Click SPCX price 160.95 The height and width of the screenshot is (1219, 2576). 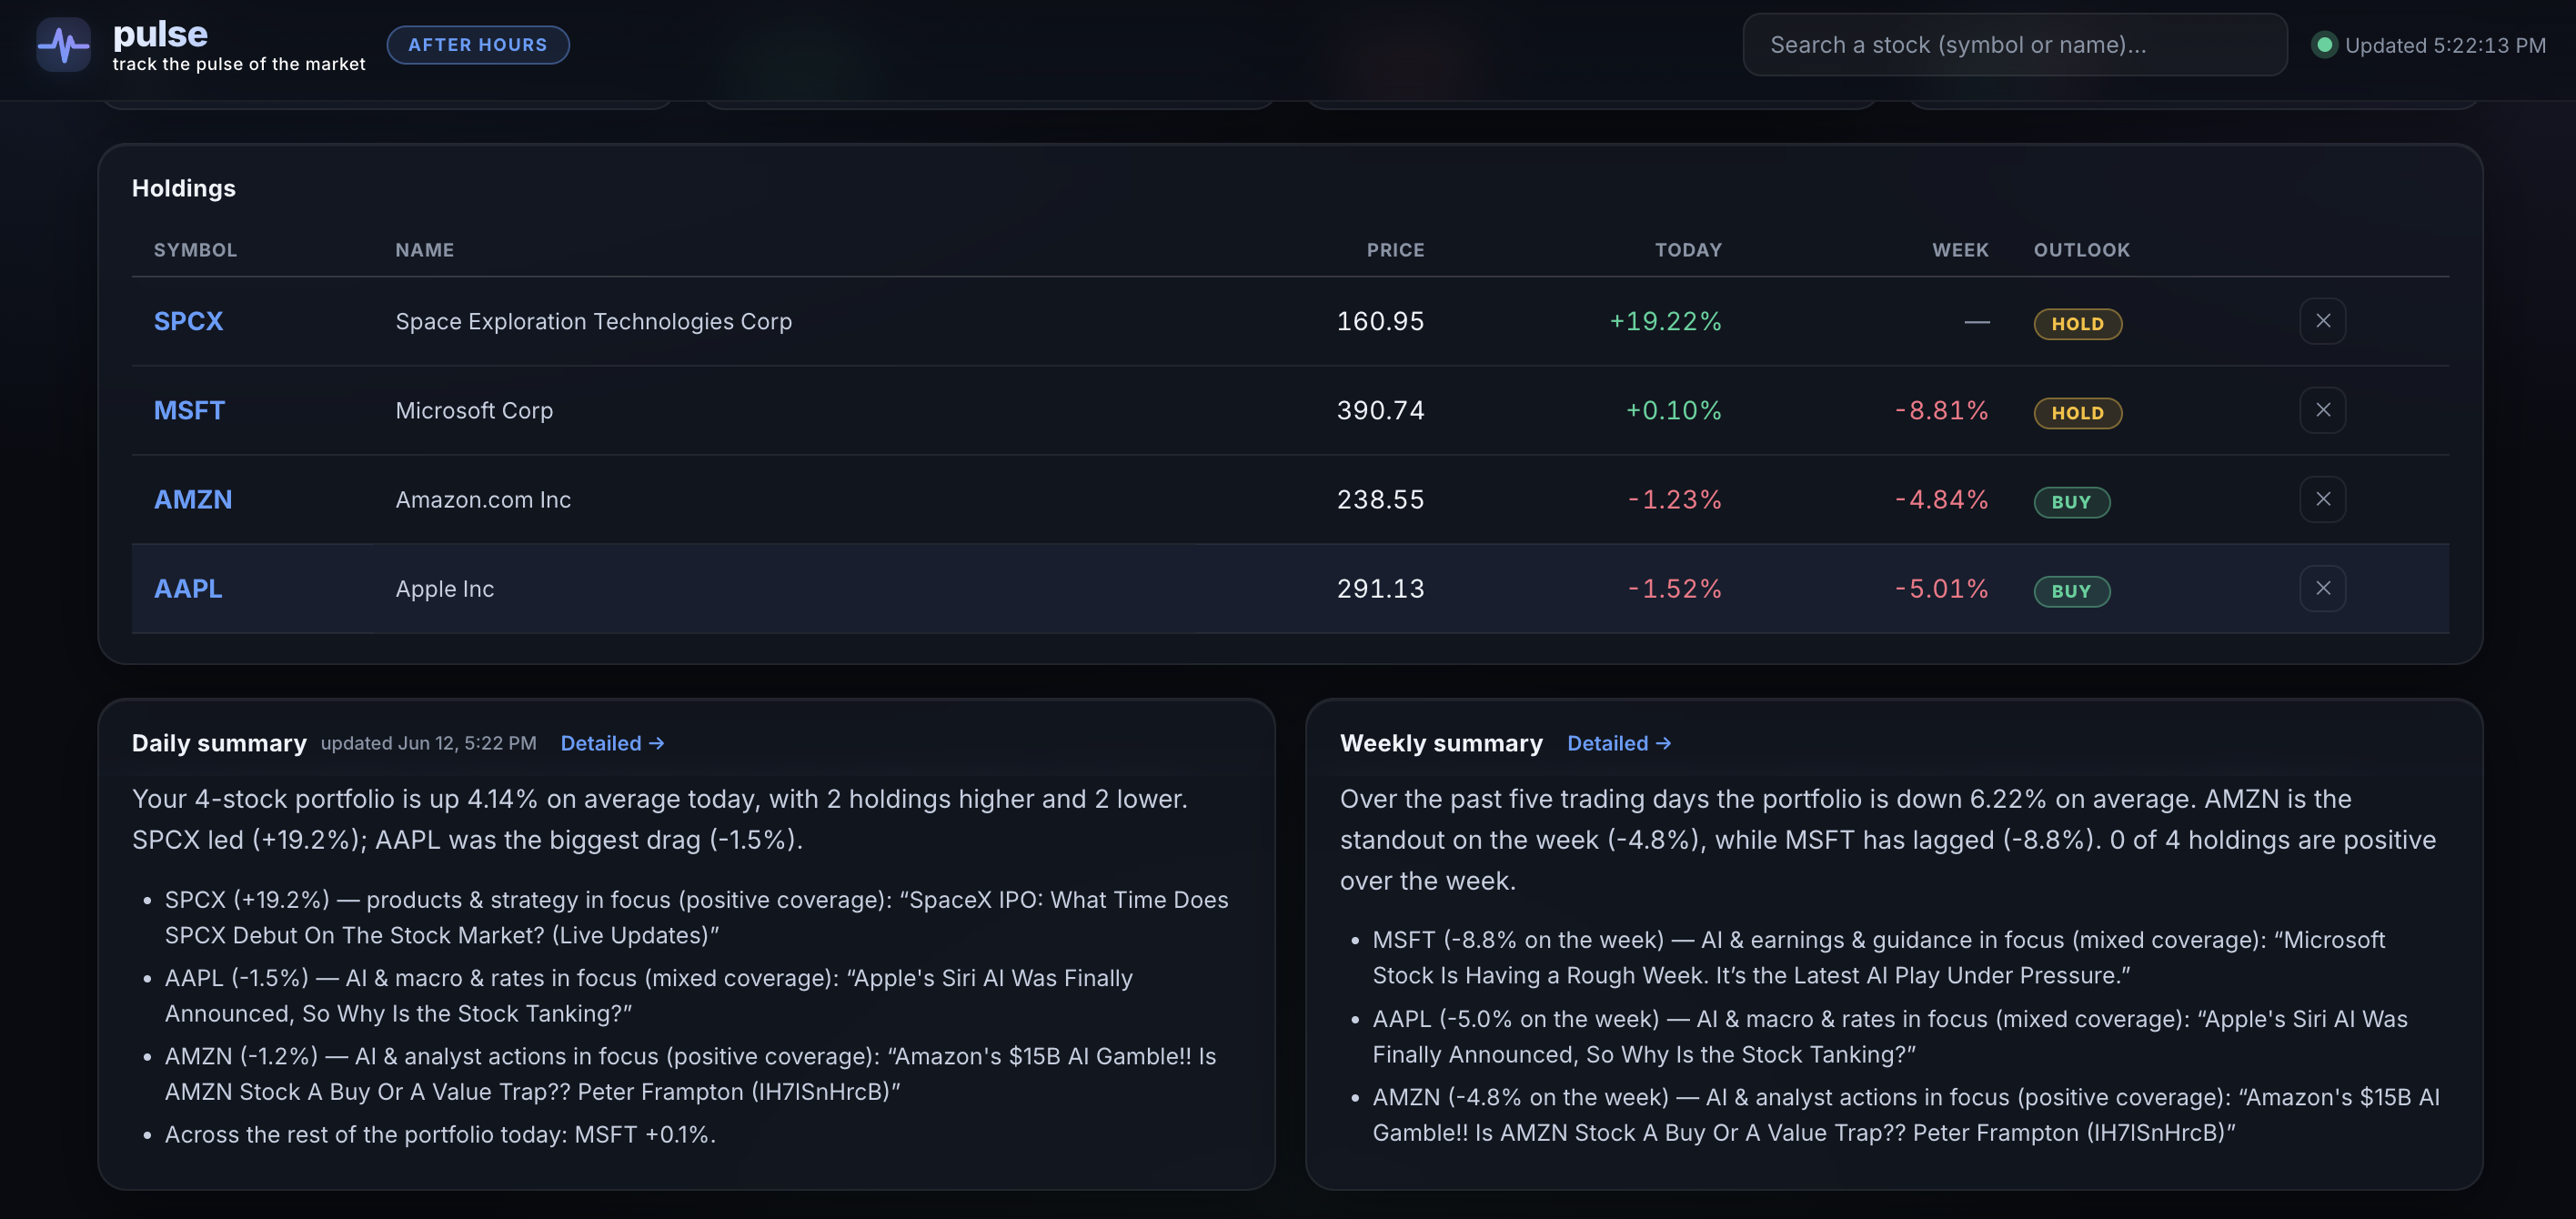click(x=1380, y=321)
